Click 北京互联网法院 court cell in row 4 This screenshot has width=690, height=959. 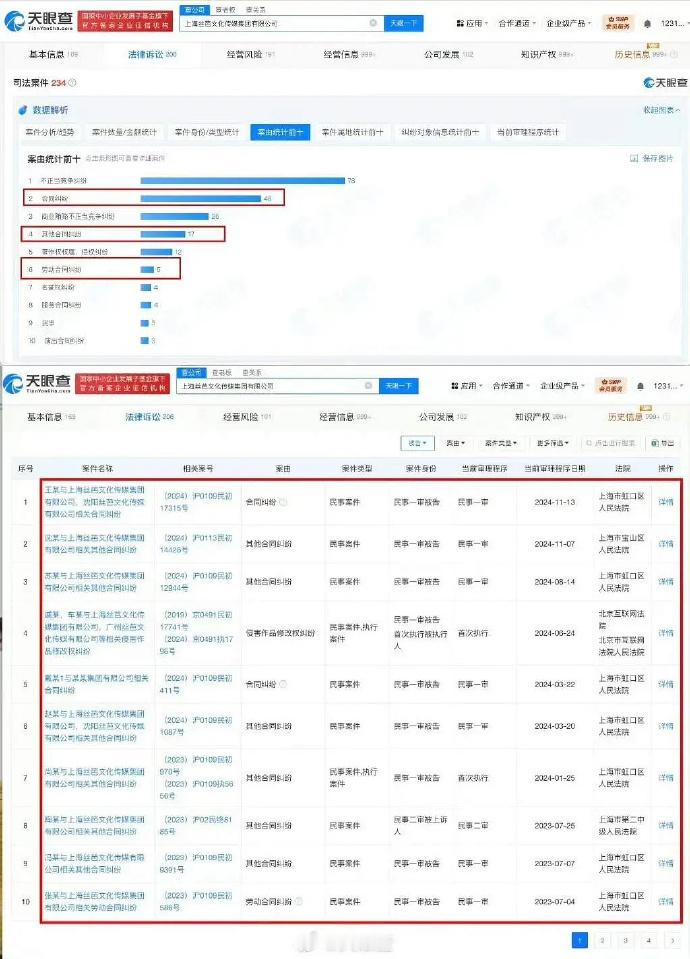click(x=621, y=620)
